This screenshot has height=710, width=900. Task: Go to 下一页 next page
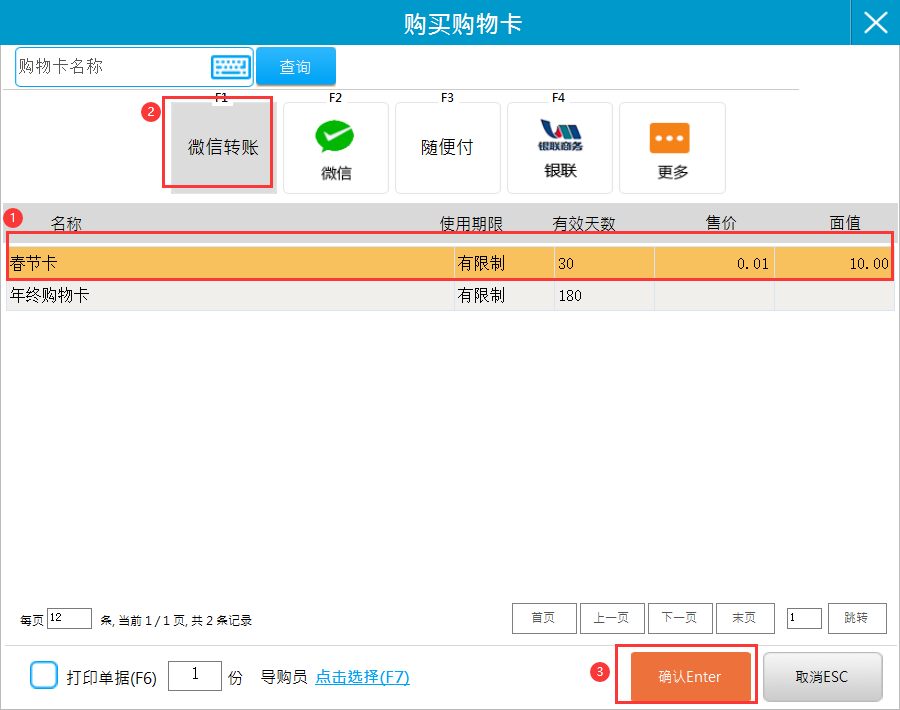679,618
